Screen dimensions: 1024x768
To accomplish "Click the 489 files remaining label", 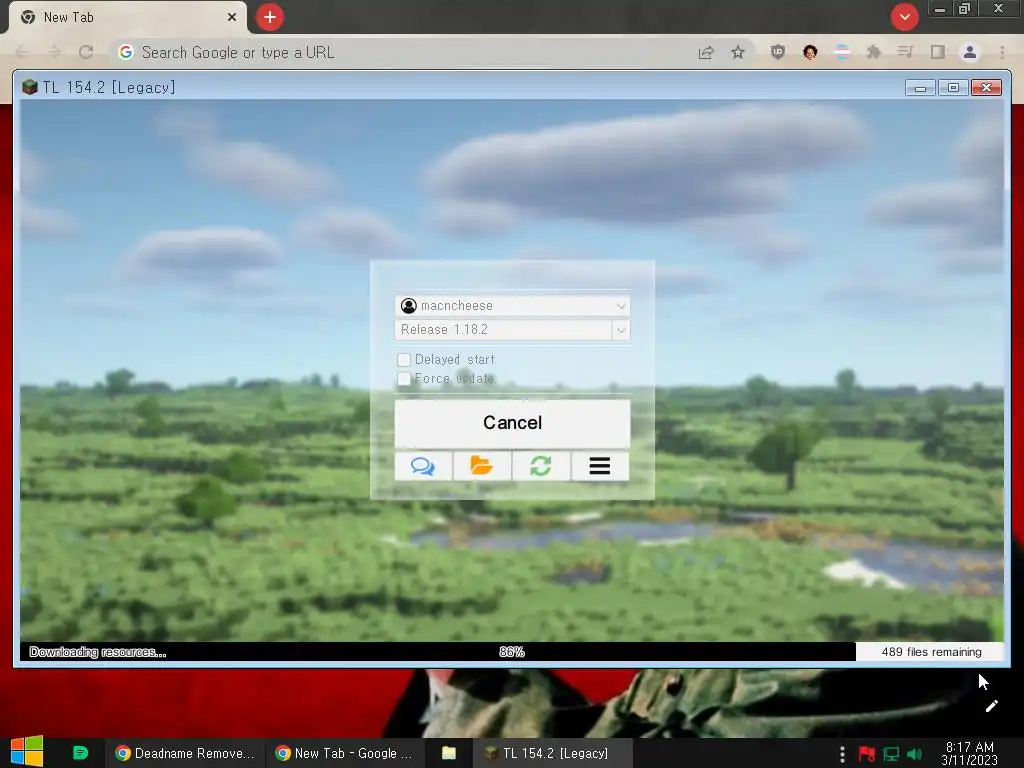I will click(931, 652).
